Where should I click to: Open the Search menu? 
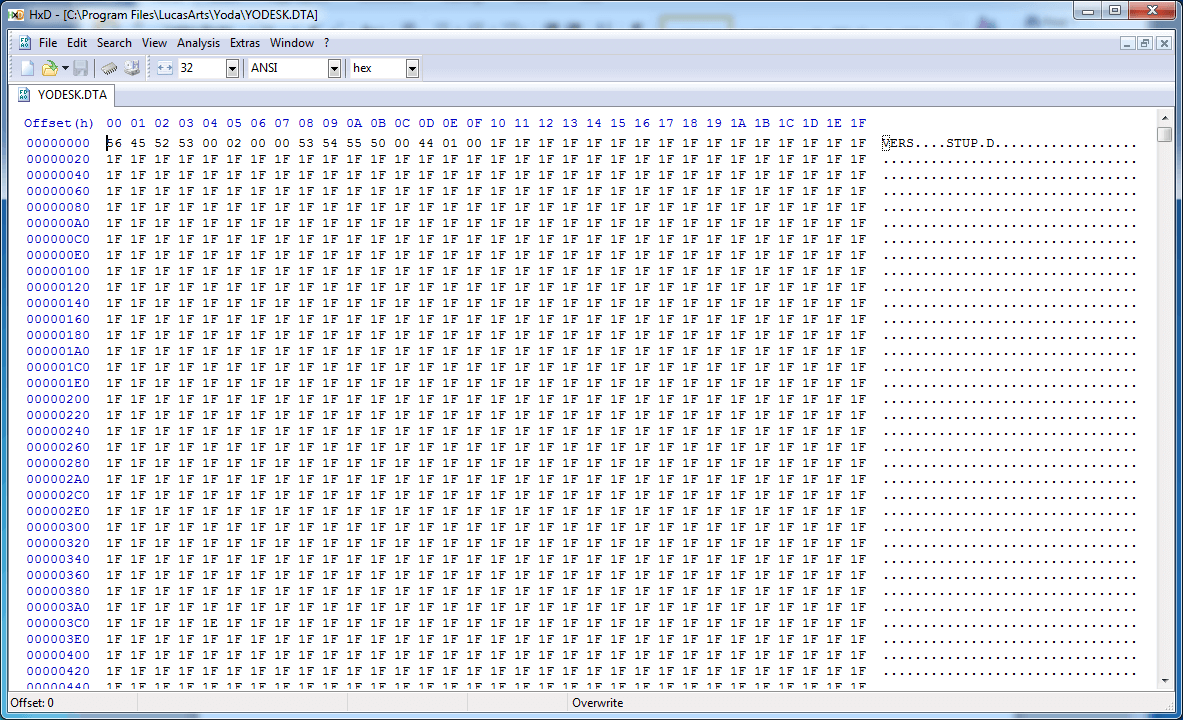[114, 43]
